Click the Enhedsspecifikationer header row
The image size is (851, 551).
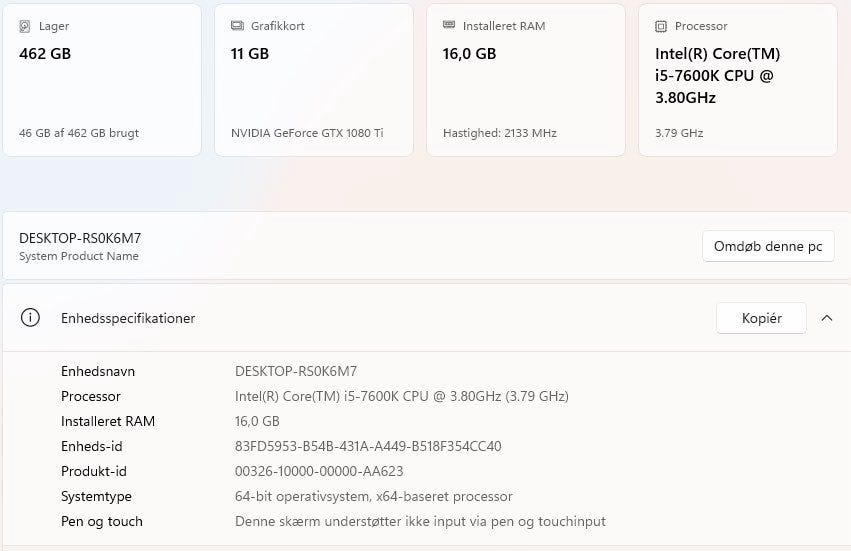point(427,318)
